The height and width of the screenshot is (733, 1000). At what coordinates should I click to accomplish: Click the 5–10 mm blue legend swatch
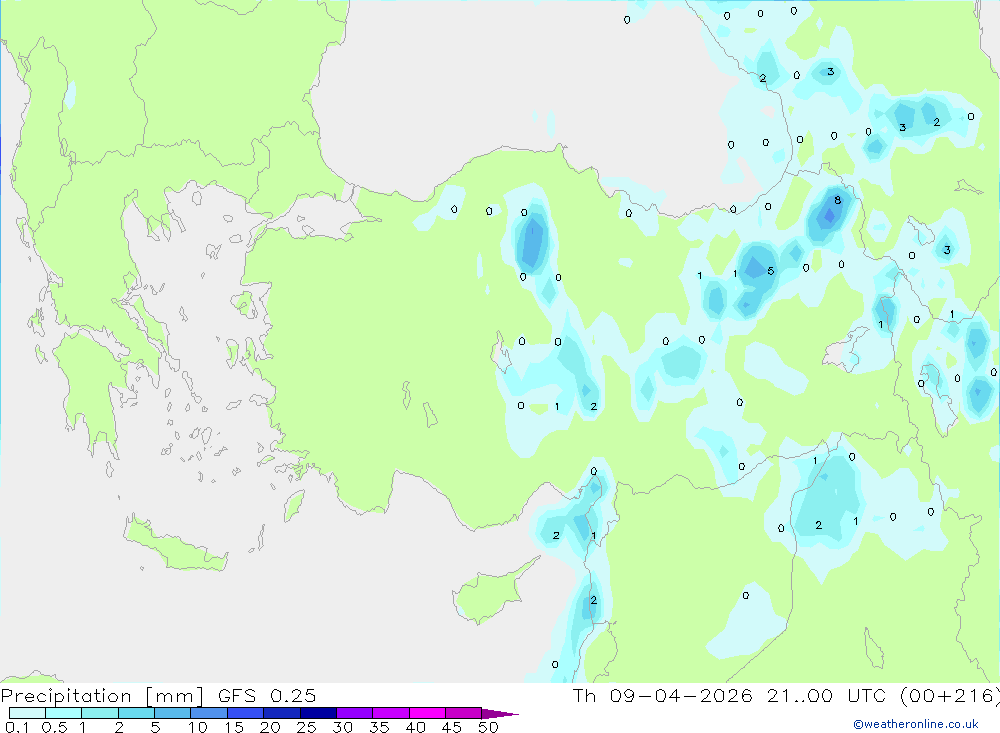[x=173, y=713]
